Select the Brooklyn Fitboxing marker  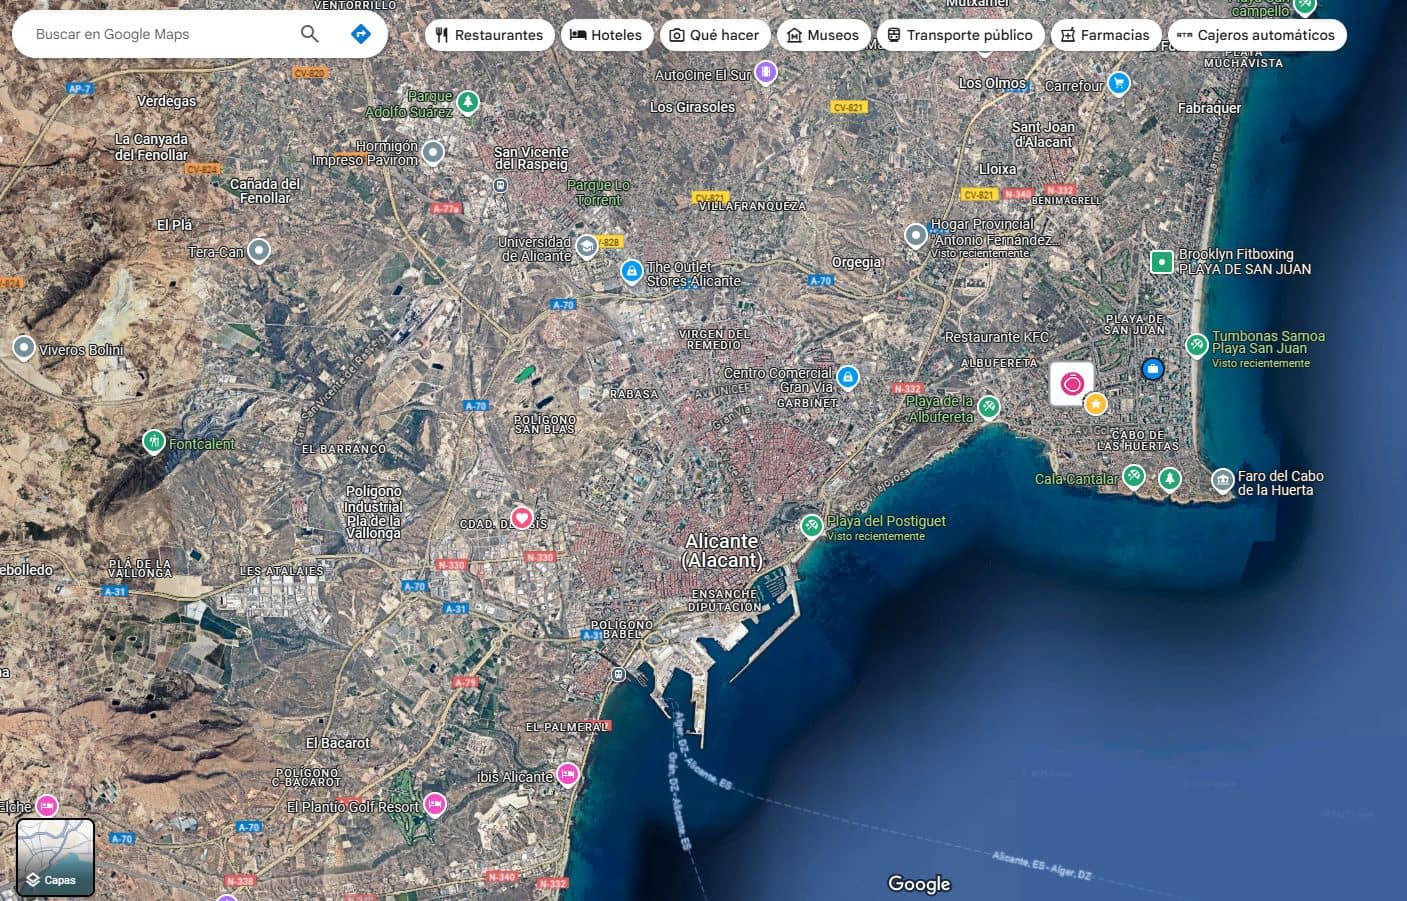coord(1162,261)
